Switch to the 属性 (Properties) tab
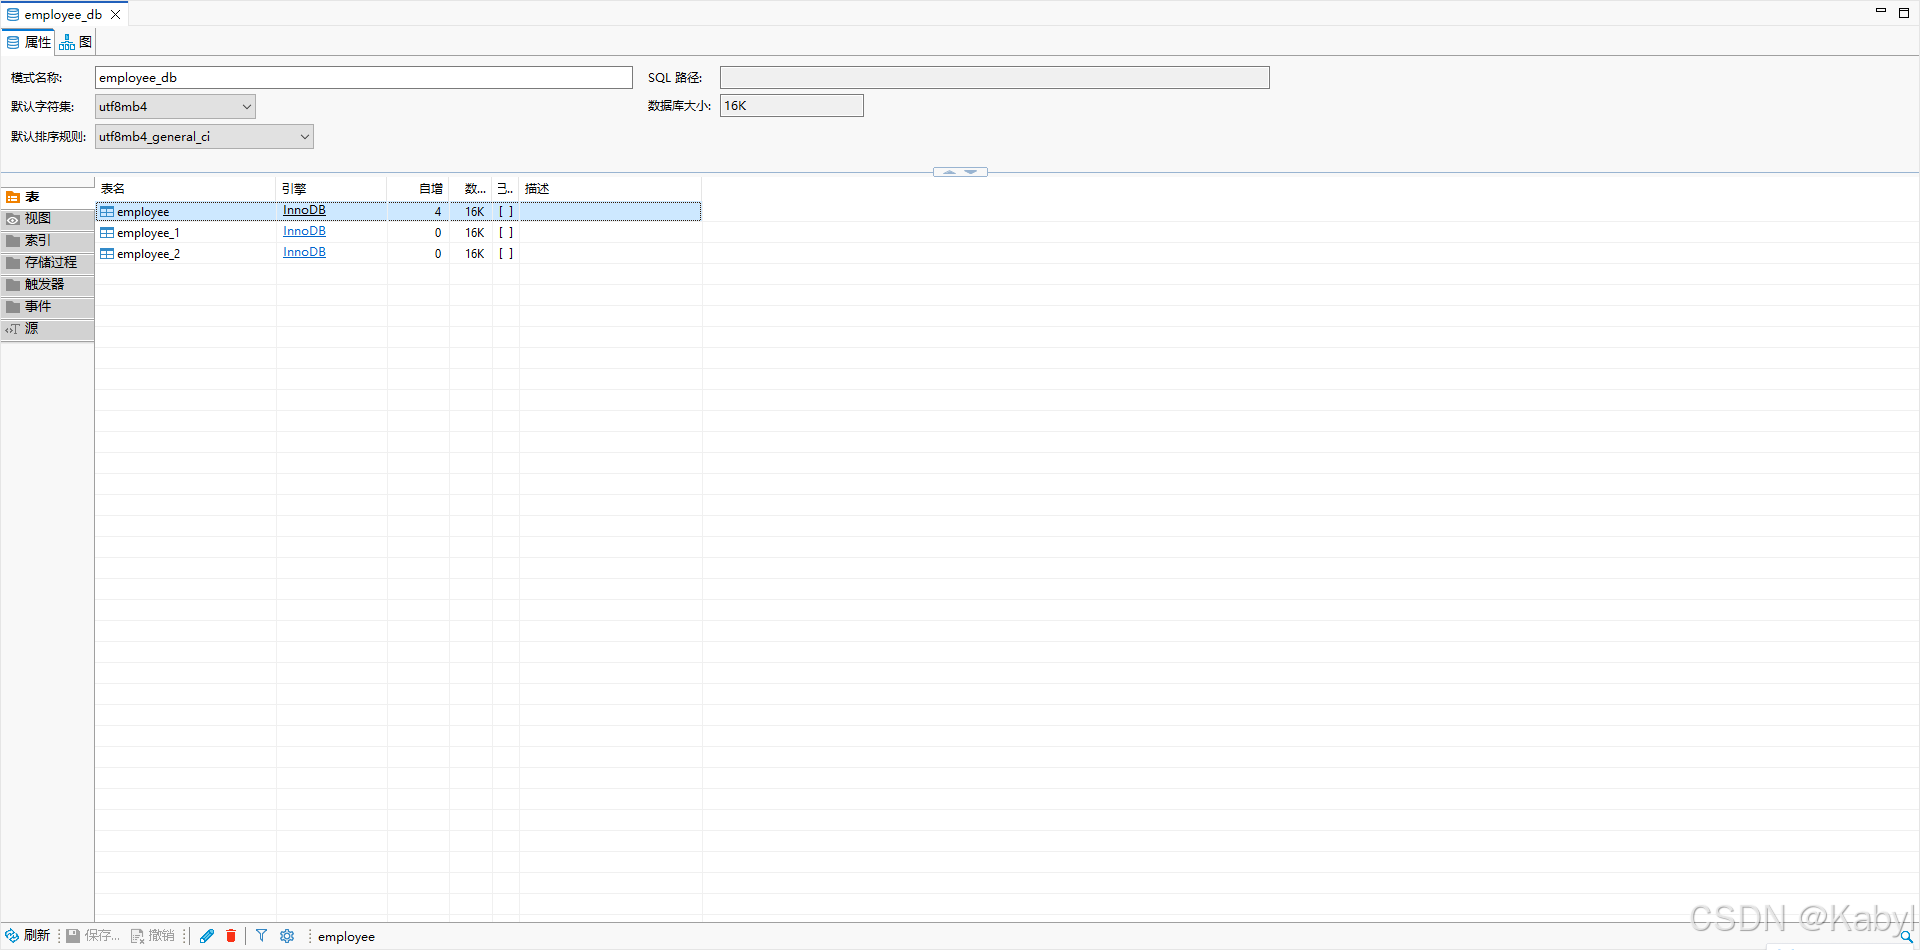The width and height of the screenshot is (1920, 950). (28, 42)
